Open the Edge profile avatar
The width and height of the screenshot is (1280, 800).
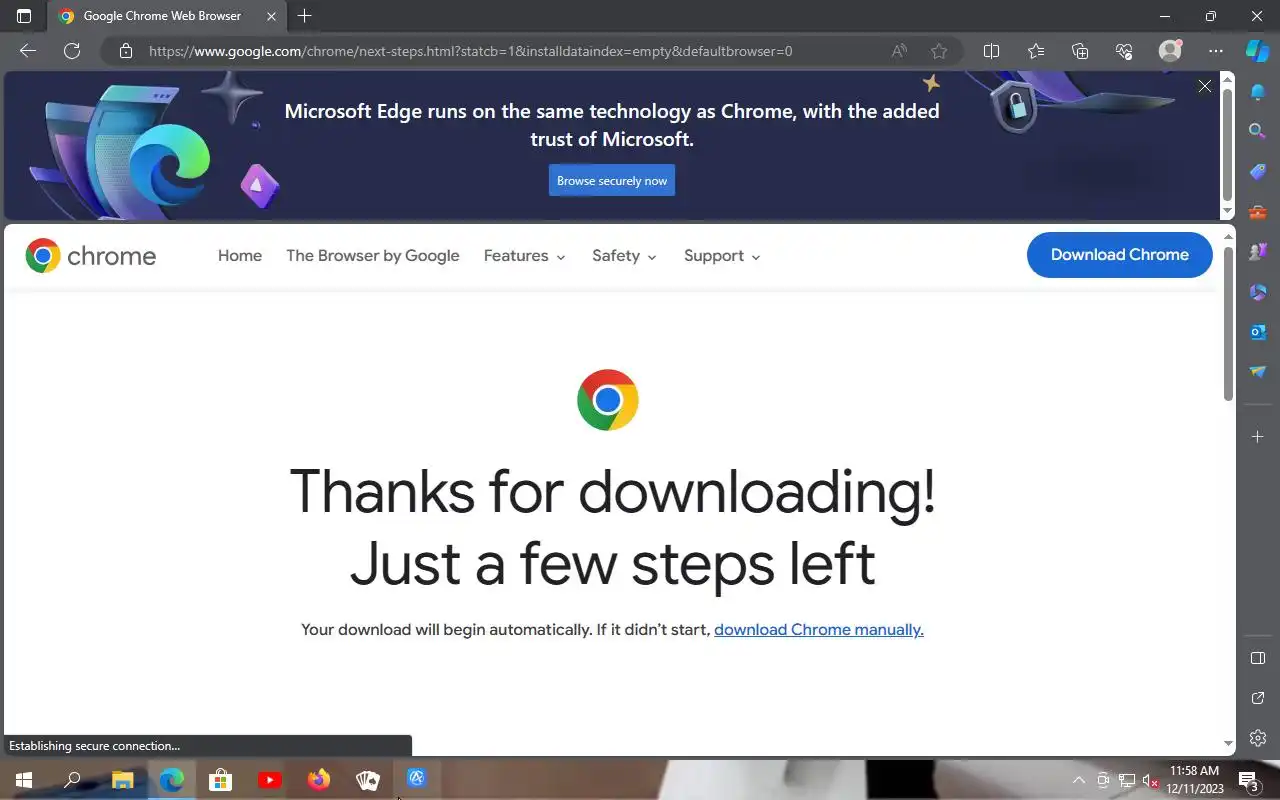pyautogui.click(x=1170, y=51)
